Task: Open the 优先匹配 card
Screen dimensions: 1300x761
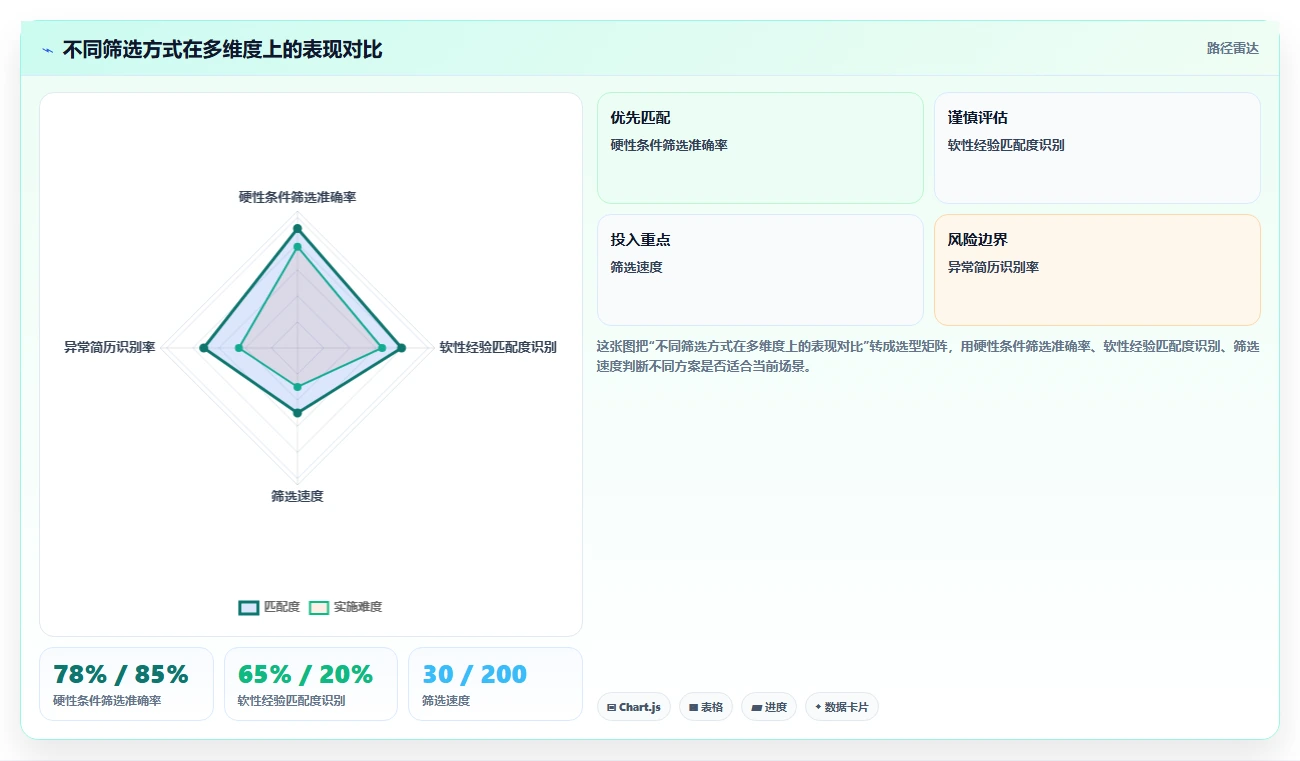Action: point(760,148)
